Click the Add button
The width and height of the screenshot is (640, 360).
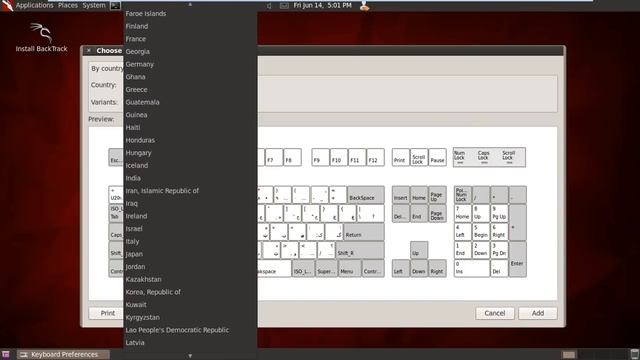(538, 313)
